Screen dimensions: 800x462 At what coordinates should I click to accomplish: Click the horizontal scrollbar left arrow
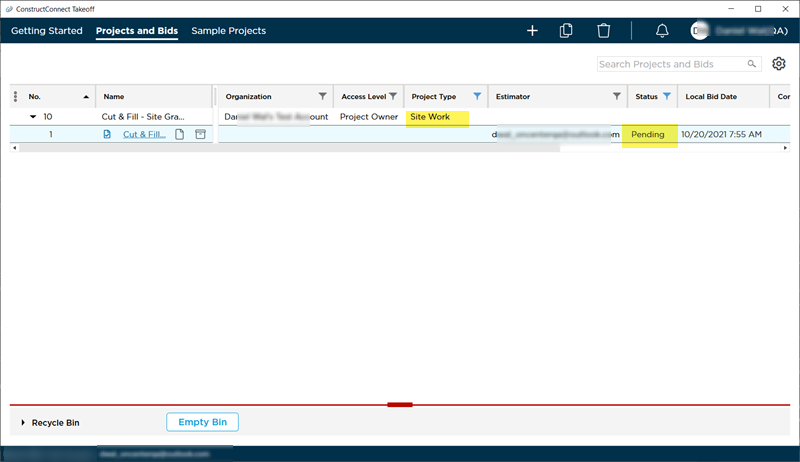coord(15,148)
